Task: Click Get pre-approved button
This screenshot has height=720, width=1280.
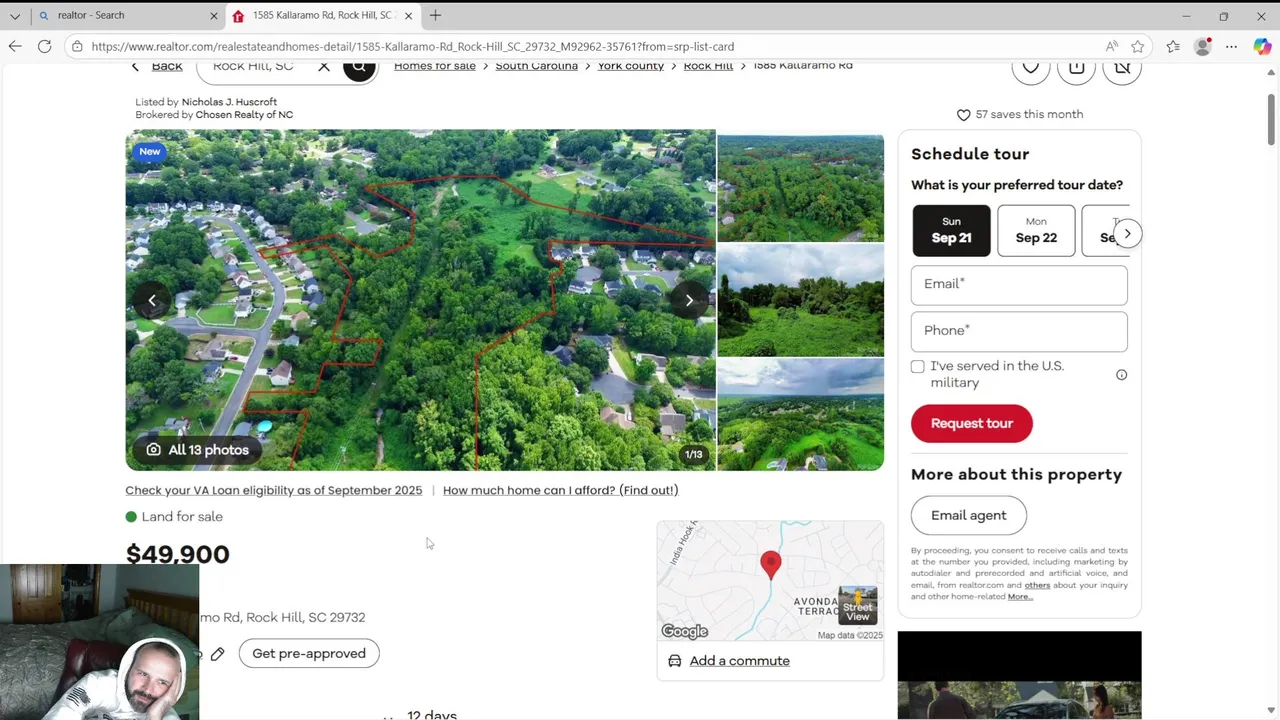Action: [309, 654]
